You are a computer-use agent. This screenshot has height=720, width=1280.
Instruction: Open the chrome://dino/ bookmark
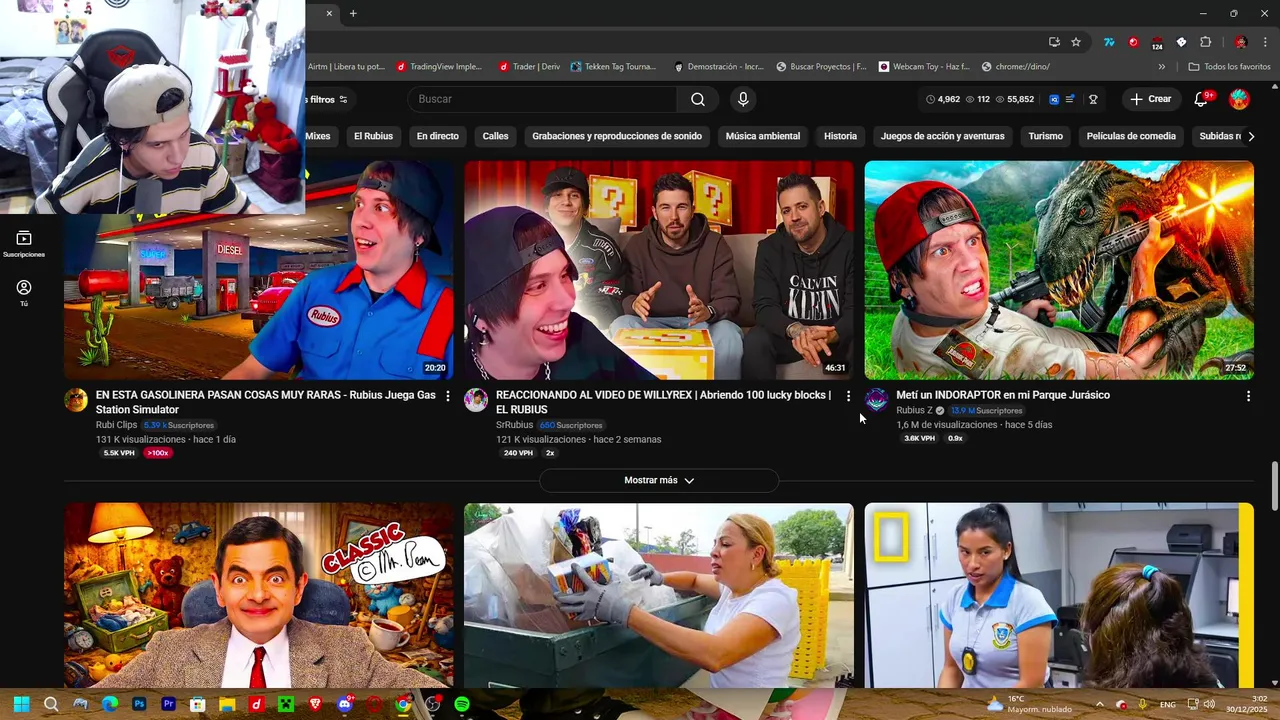point(1015,67)
